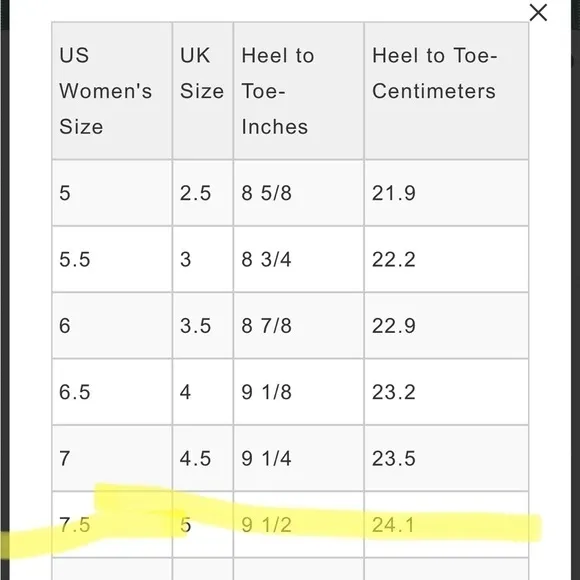Click the 9 1/8 inches cell

click(299, 392)
